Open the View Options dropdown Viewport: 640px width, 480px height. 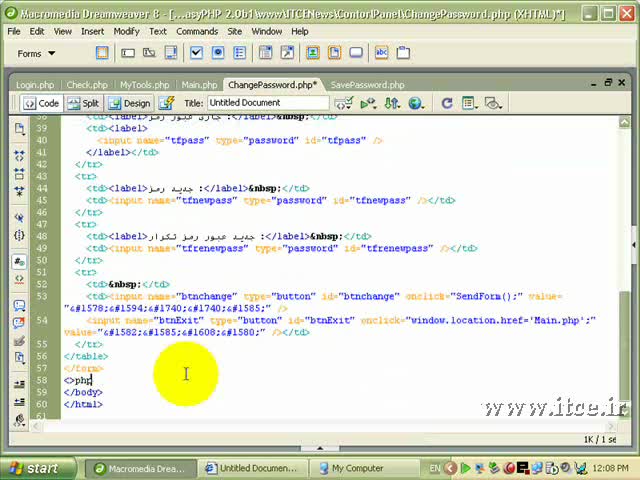(x=470, y=103)
